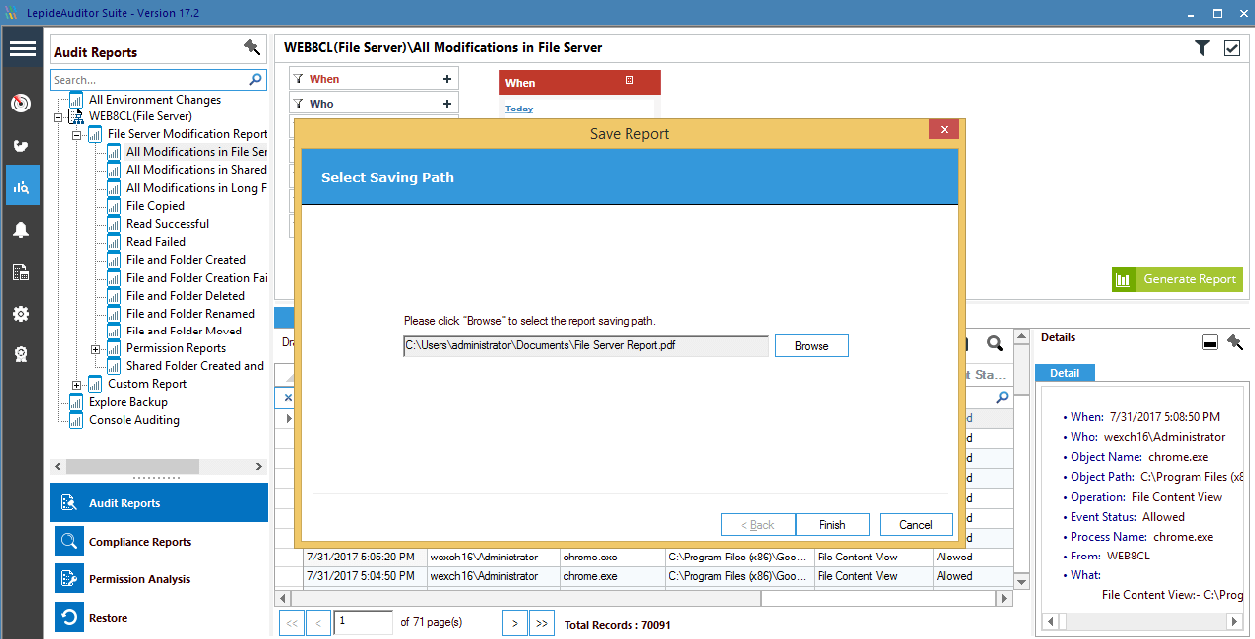Click the remove icon on the red When card
Screen dimensions: 1255x639
point(629,80)
